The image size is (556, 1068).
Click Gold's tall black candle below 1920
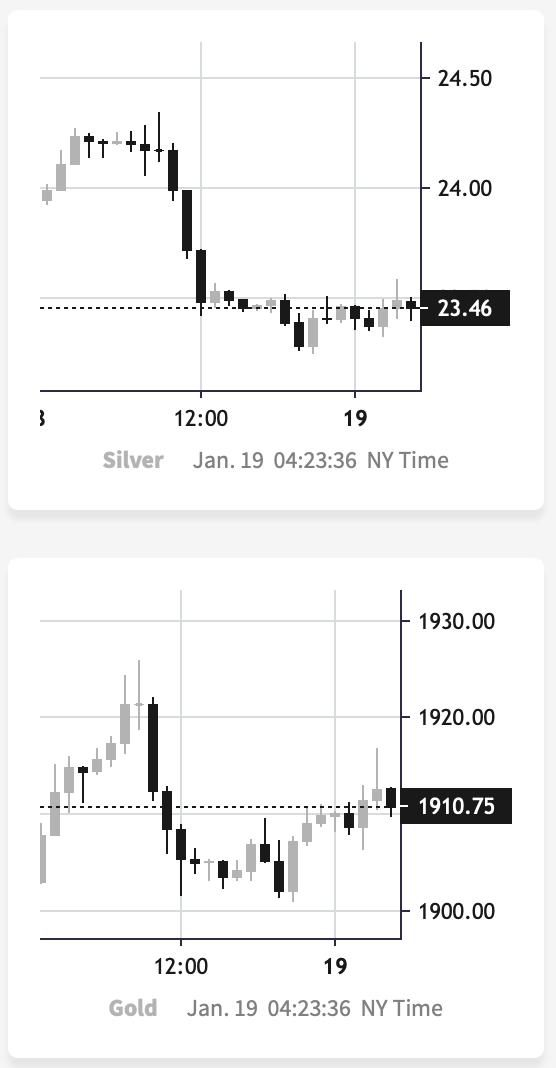pyautogui.click(x=153, y=748)
